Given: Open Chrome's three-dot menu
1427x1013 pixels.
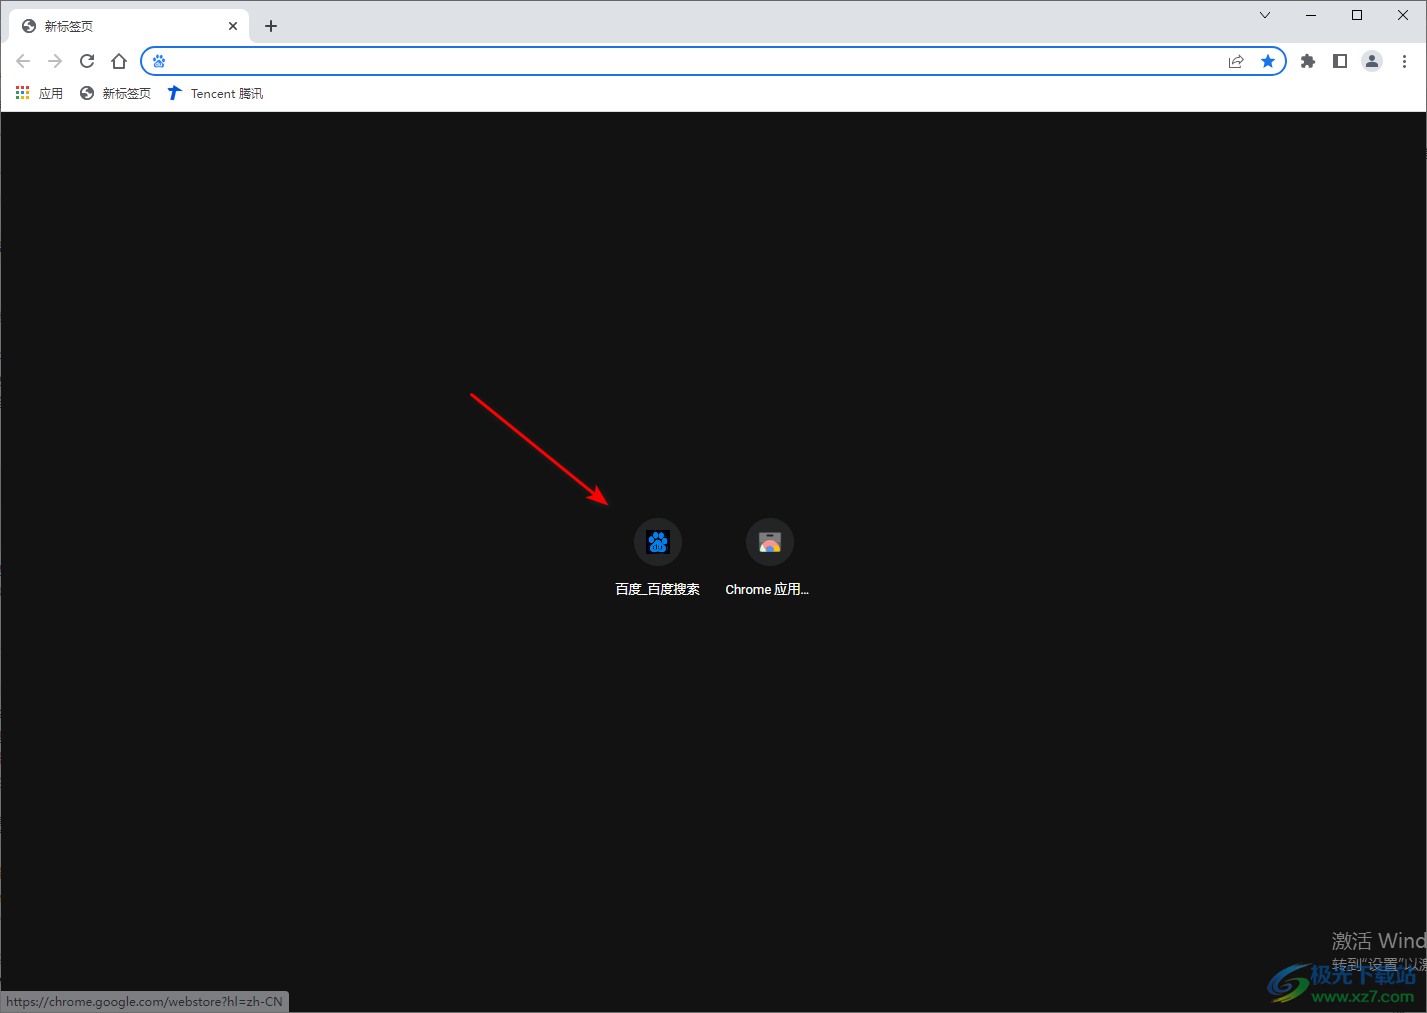Looking at the screenshot, I should coord(1404,61).
